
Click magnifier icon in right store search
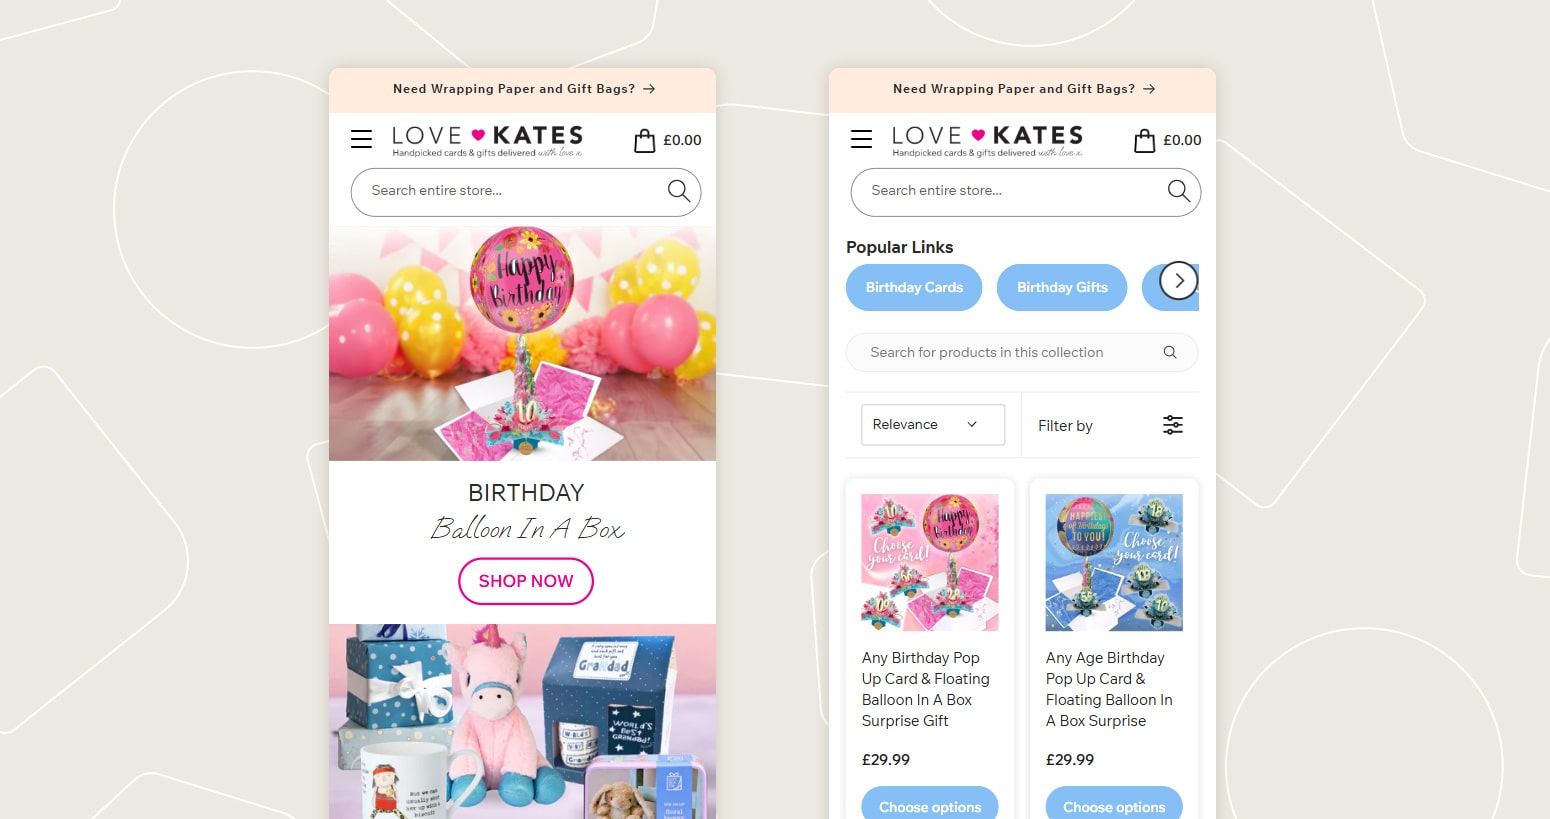pyautogui.click(x=1179, y=190)
